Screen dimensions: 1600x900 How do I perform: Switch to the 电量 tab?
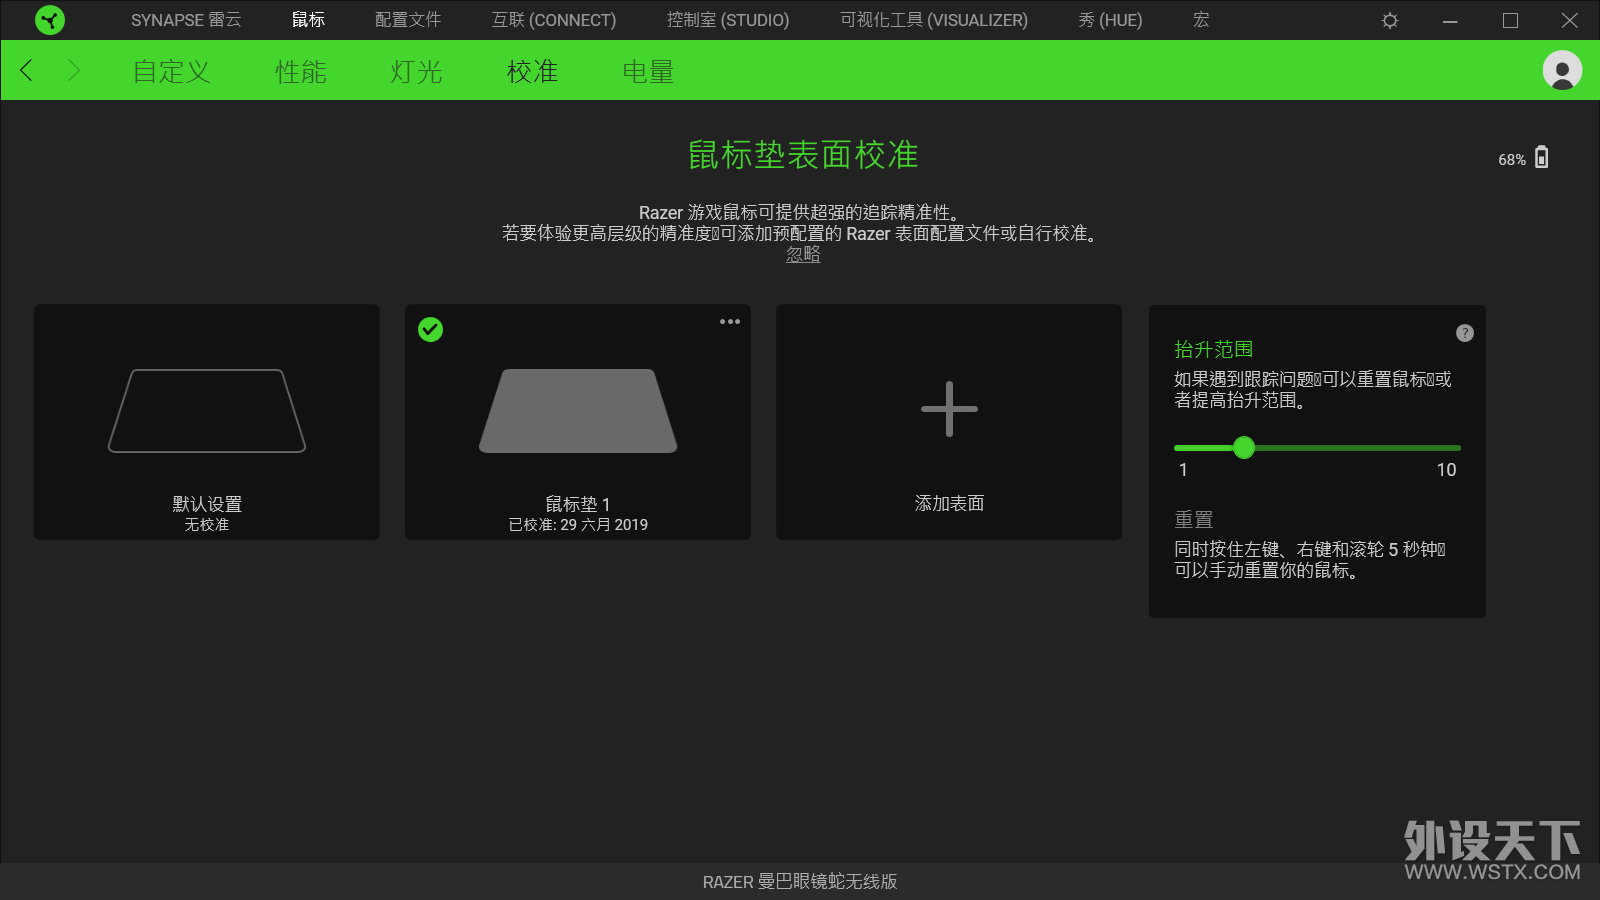648,72
